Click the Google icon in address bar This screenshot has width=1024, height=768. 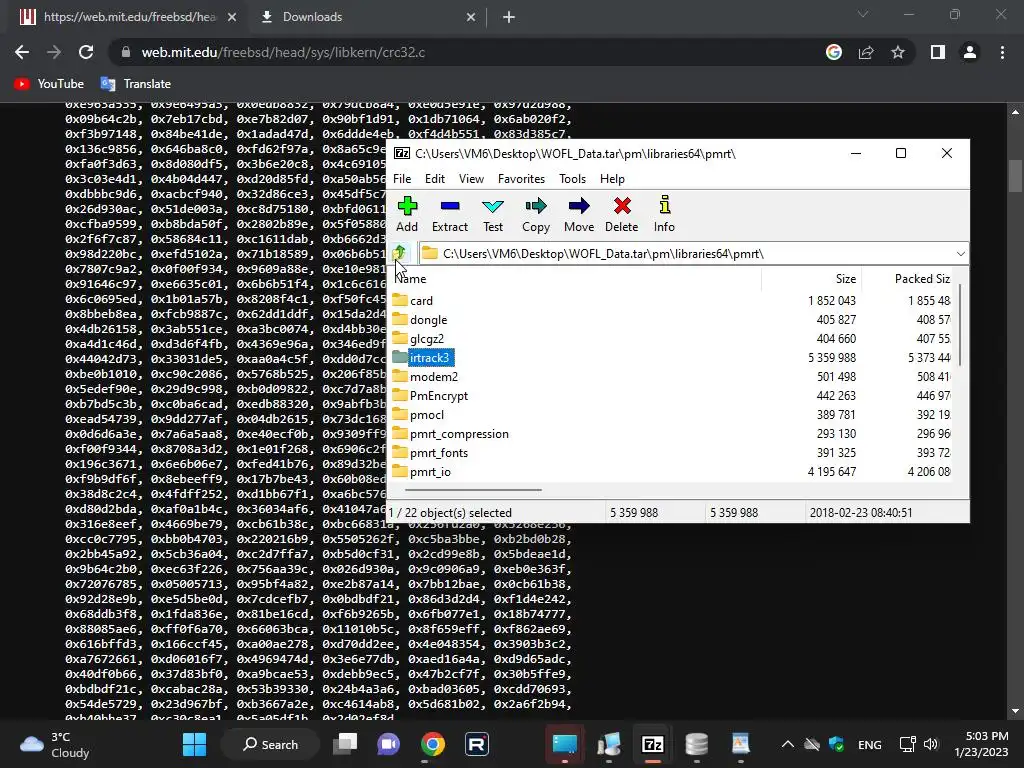pyautogui.click(x=833, y=52)
